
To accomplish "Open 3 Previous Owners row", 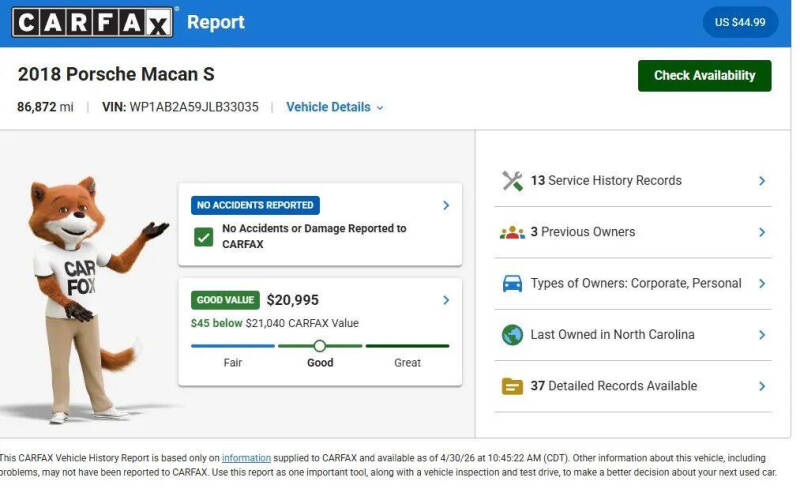I will point(633,232).
